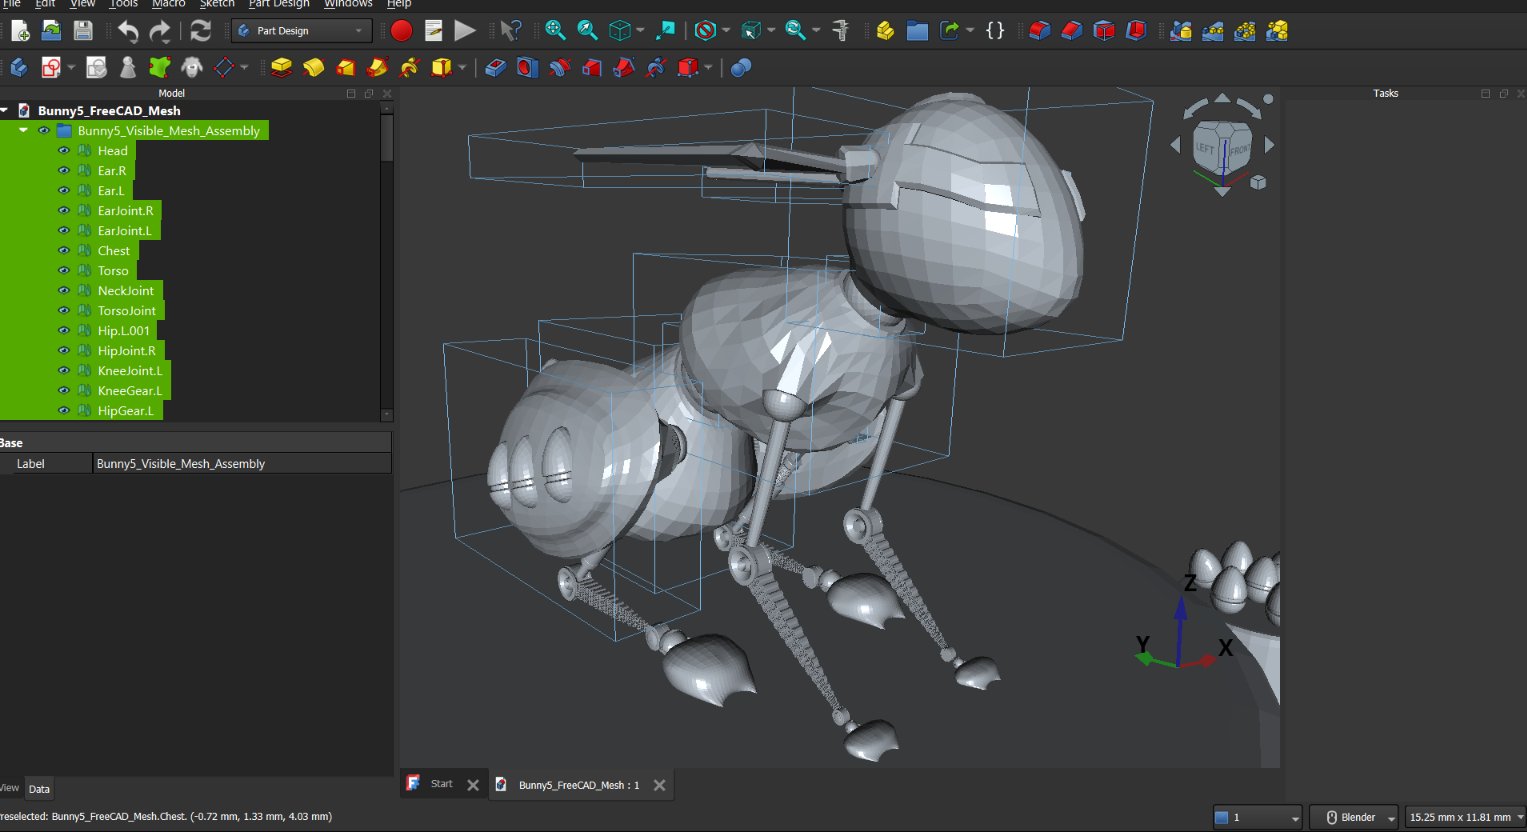The image size is (1527, 832).
Task: Click the open document icon
Action: point(51,31)
